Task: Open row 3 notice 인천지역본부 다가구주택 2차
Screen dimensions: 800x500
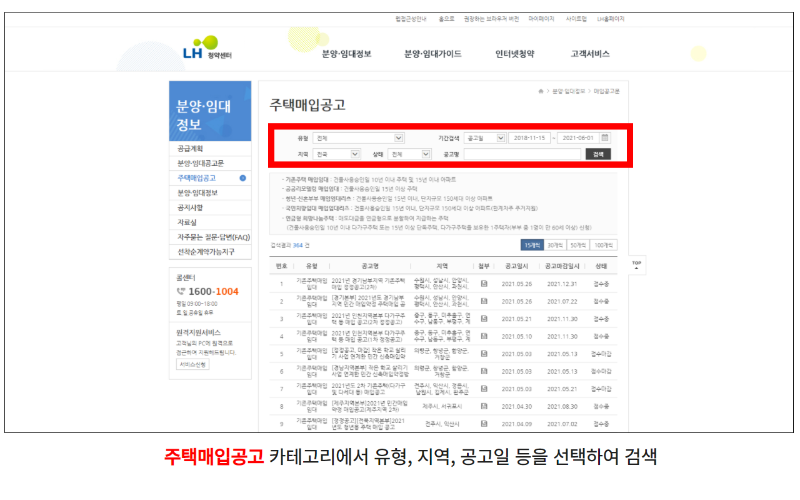Action: pyautogui.click(x=369, y=318)
